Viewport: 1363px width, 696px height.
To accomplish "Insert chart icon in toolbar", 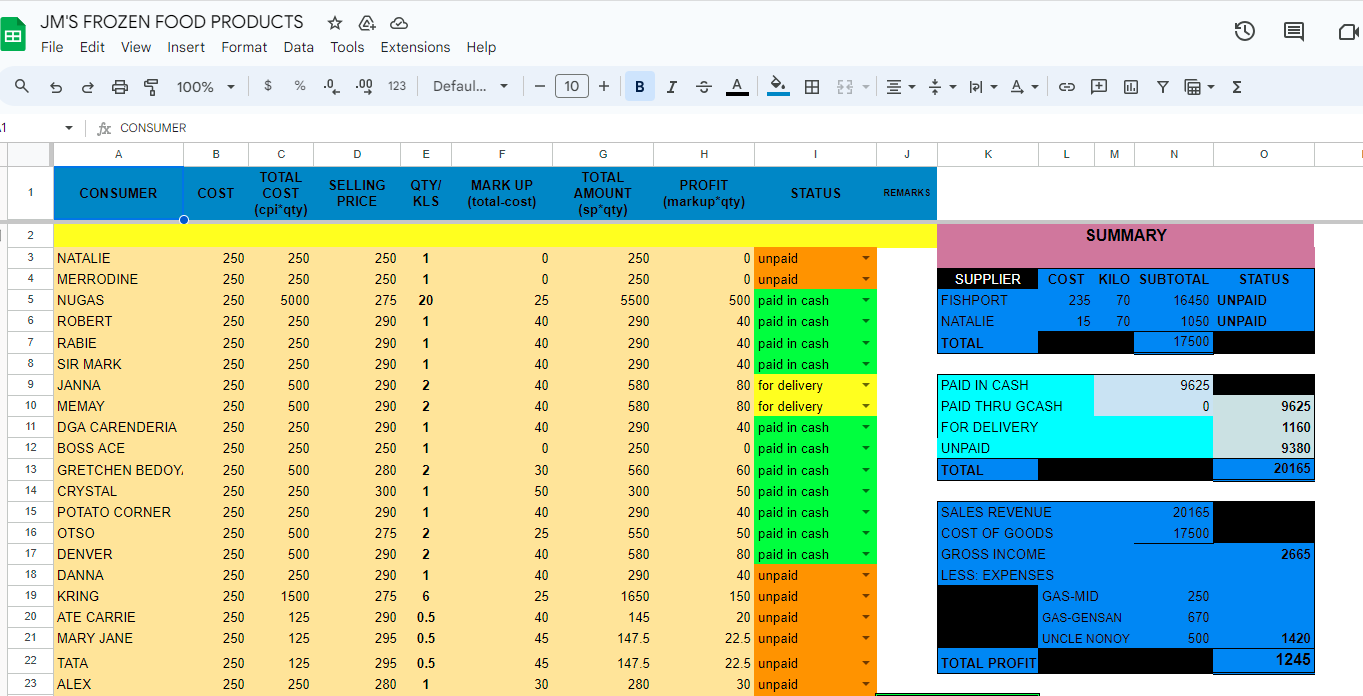I will (x=1131, y=87).
